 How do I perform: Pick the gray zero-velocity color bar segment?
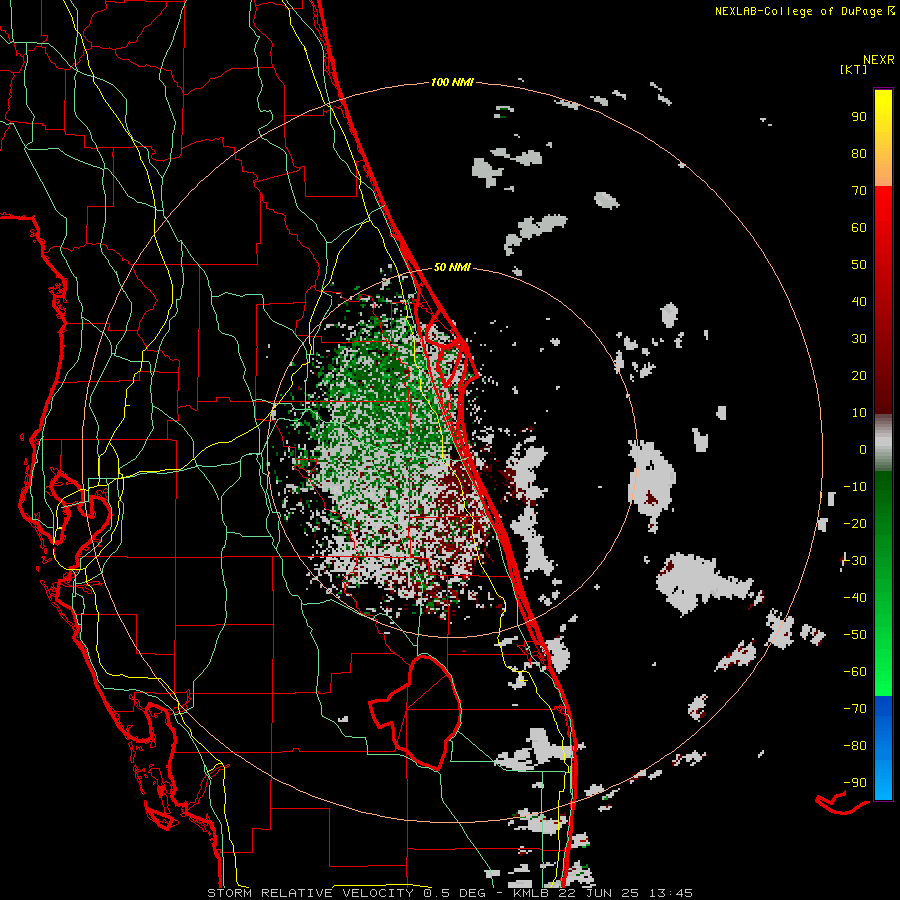coord(883,443)
